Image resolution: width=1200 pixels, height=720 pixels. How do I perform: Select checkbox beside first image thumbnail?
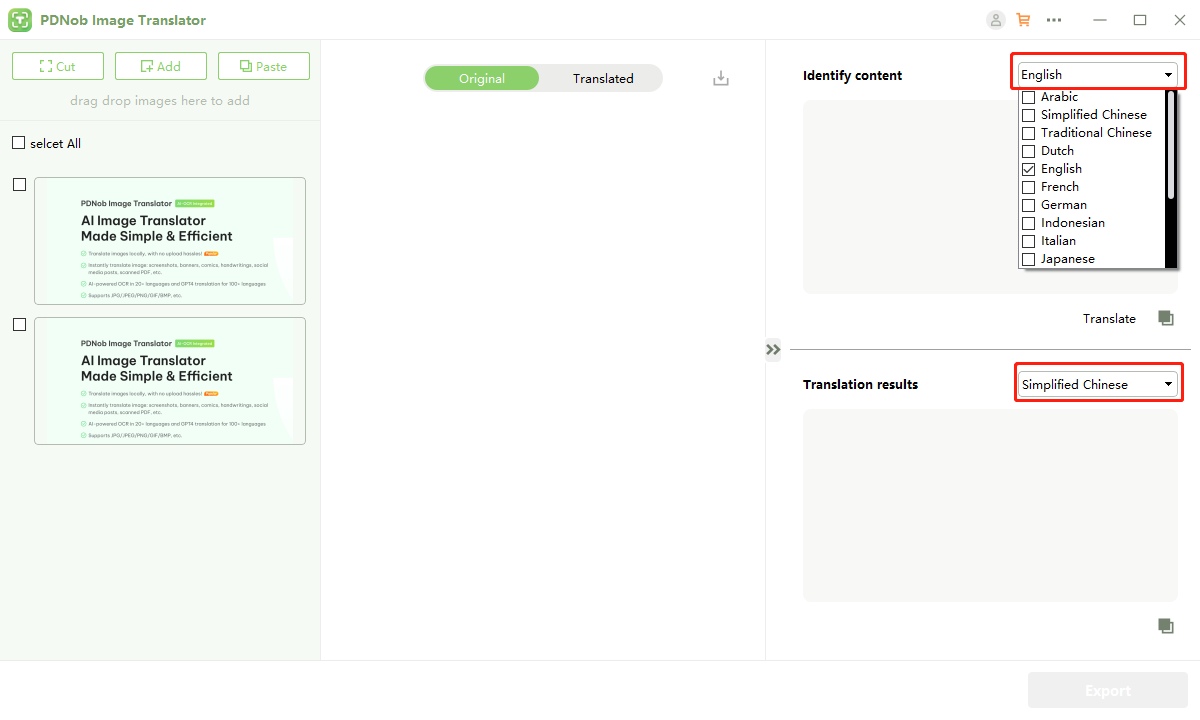[19, 185]
